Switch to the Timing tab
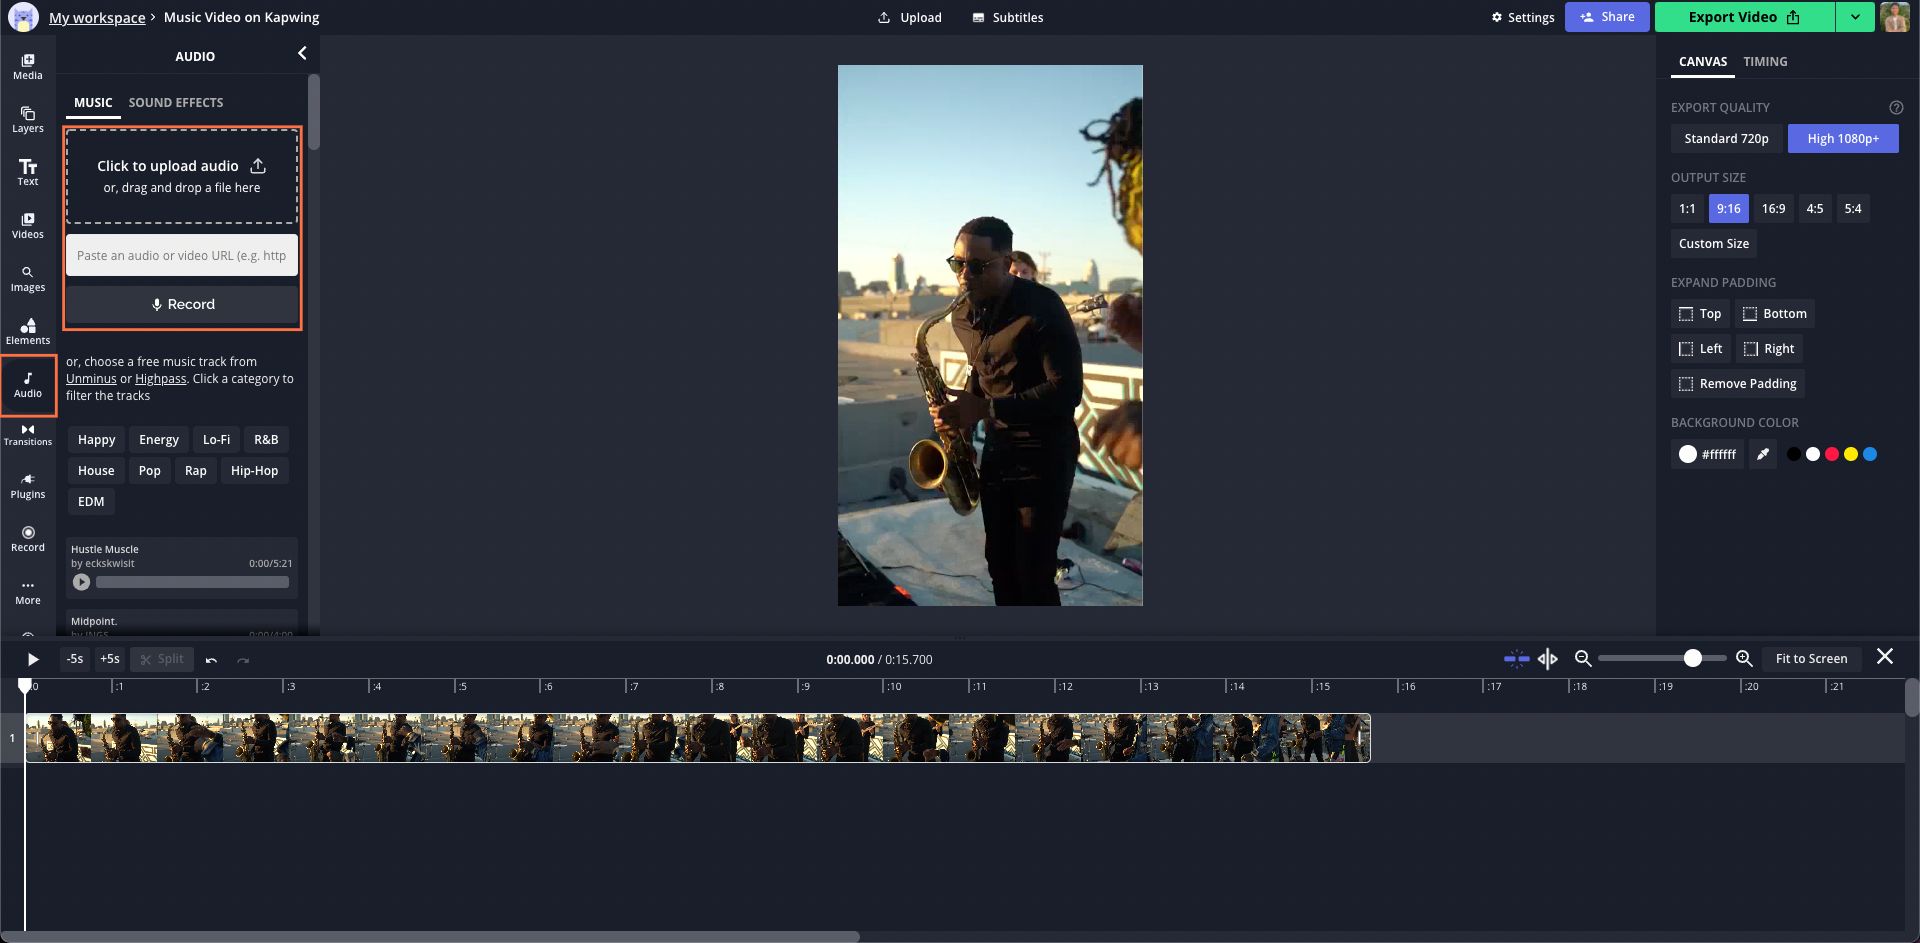This screenshot has height=943, width=1920. [x=1765, y=62]
